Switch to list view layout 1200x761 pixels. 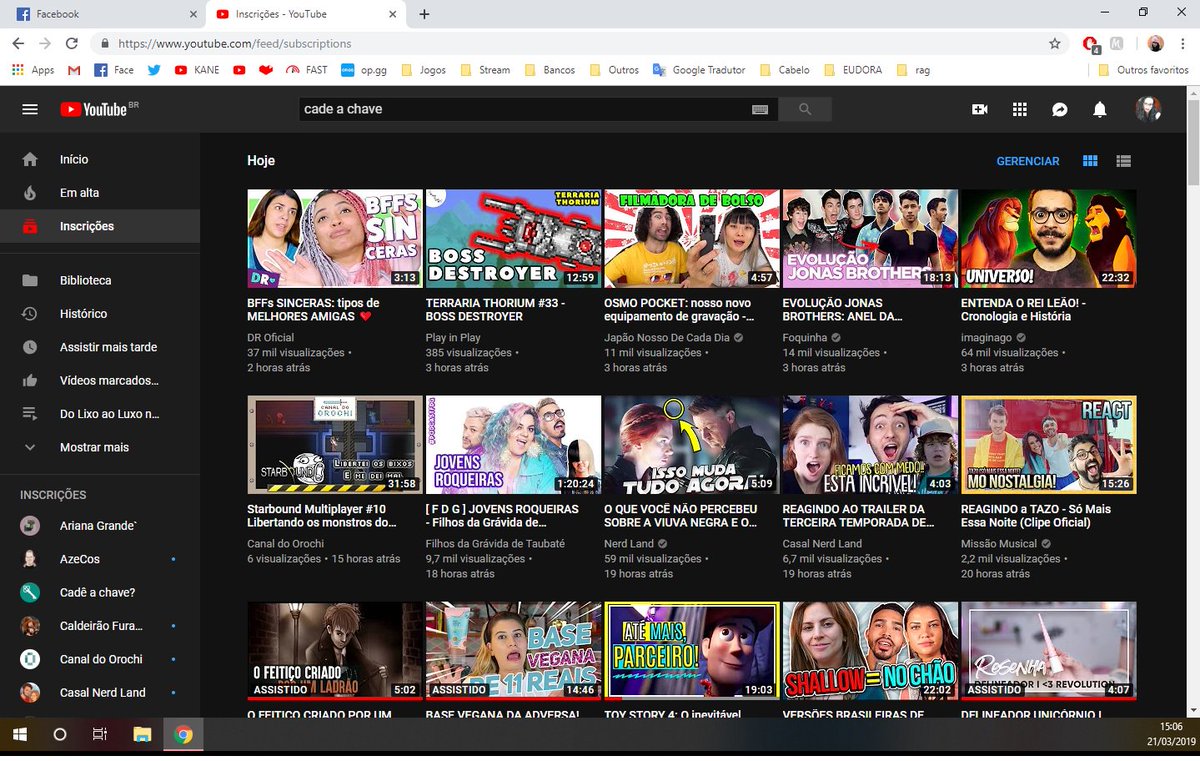(x=1123, y=161)
